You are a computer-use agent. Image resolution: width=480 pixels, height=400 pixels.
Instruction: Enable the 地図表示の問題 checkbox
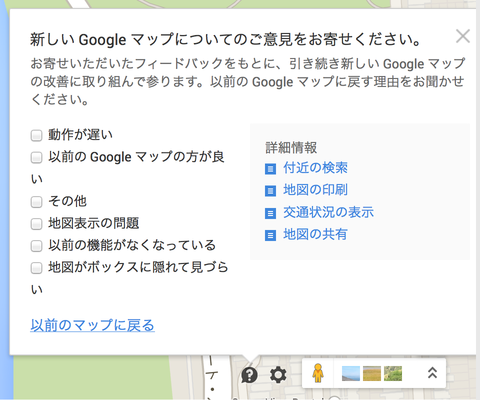click(x=36, y=224)
